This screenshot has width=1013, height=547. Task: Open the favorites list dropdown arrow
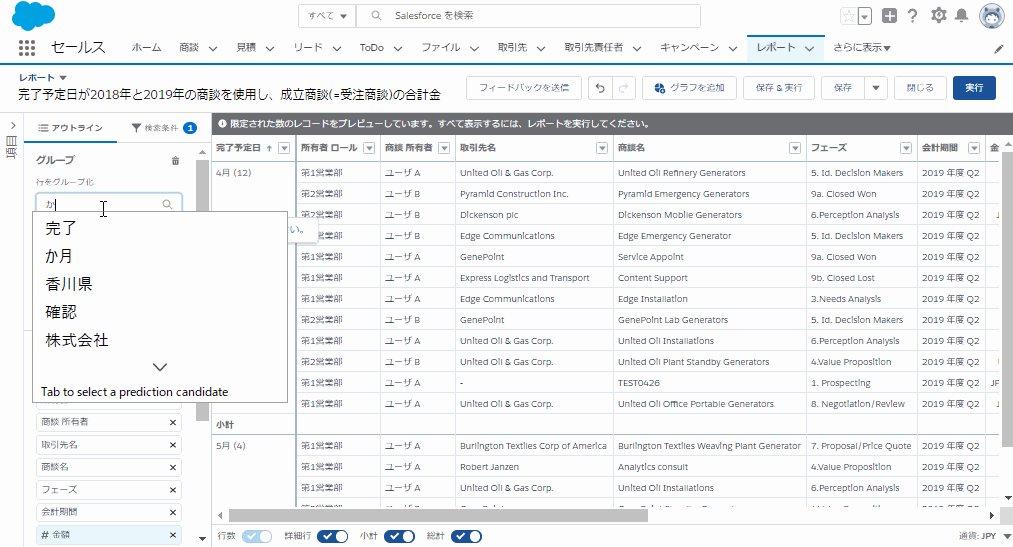(x=864, y=16)
